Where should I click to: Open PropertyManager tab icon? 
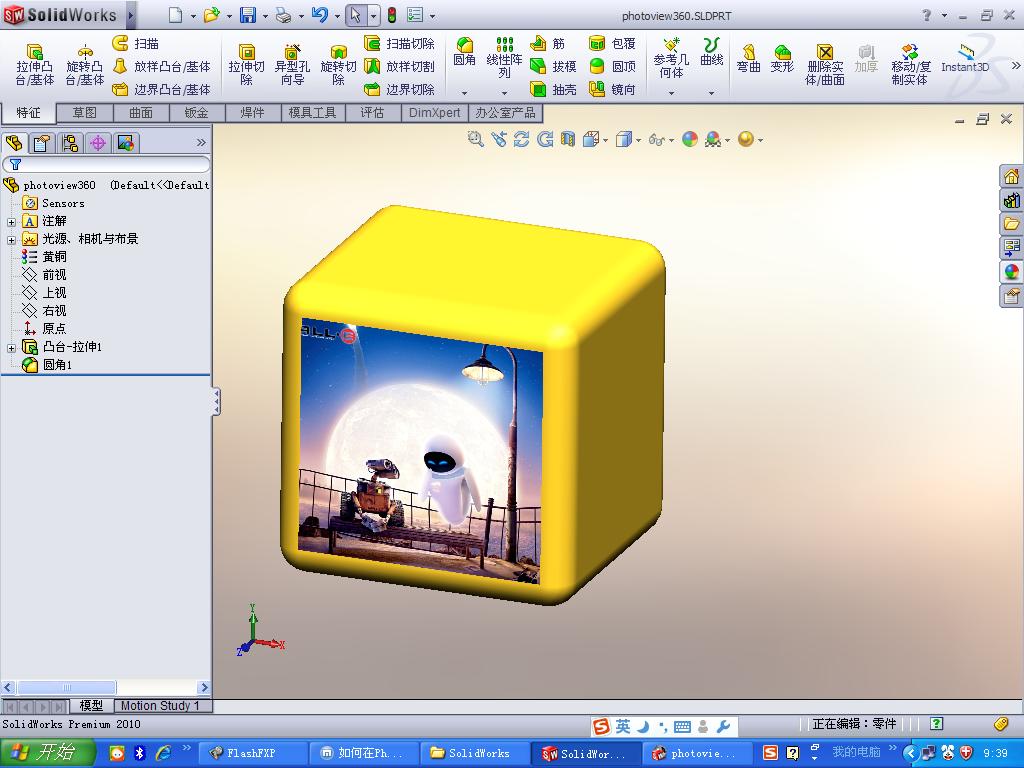(x=42, y=142)
